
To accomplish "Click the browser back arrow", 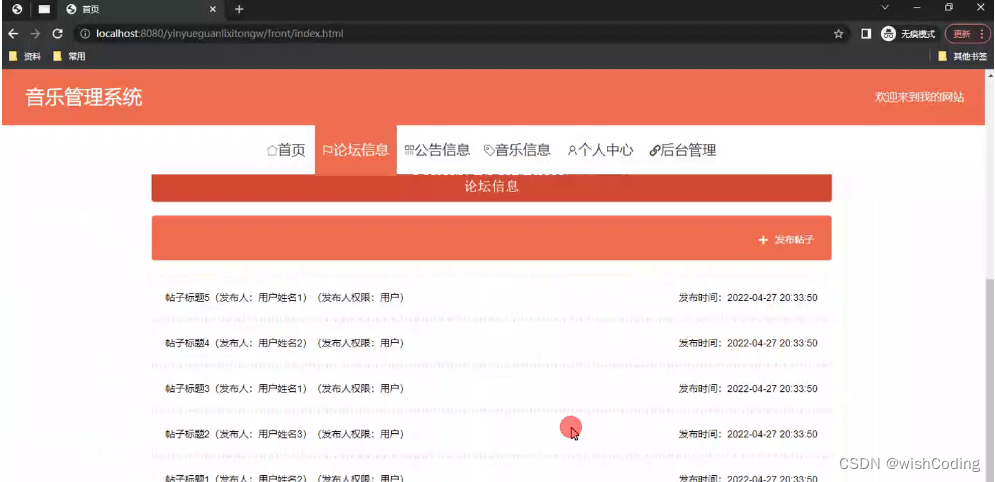I will (13, 34).
